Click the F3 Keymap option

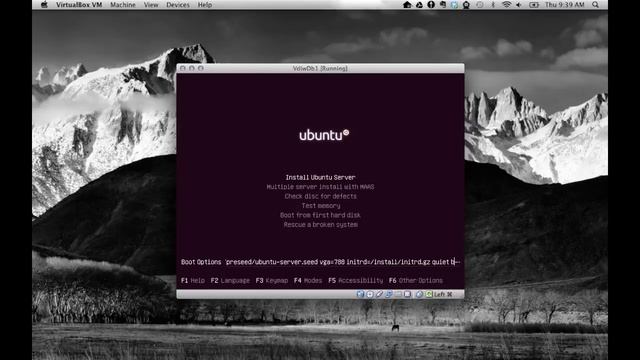272,280
